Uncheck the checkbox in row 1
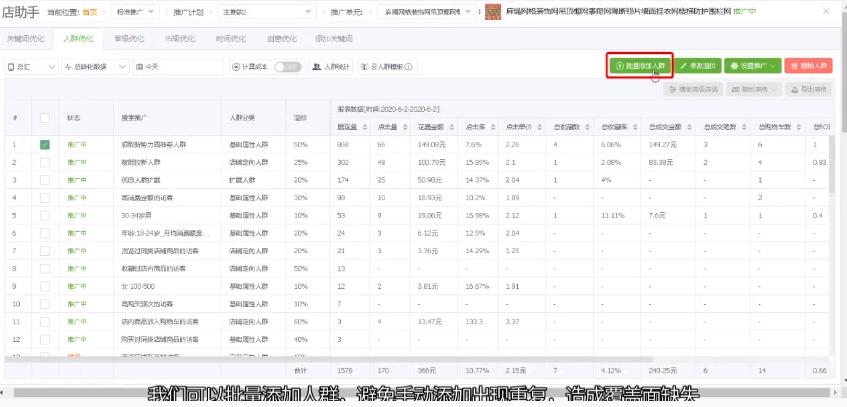This screenshot has height=407, width=847. click(x=45, y=145)
